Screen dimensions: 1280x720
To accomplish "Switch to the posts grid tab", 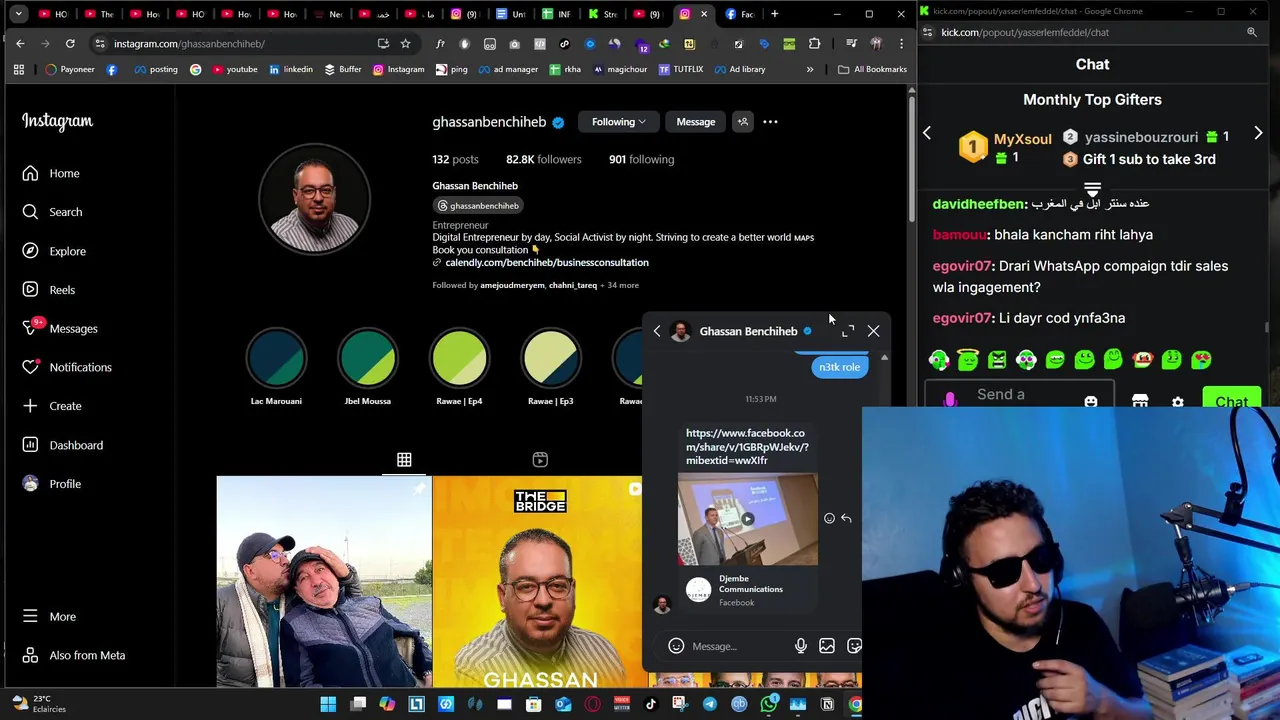I will point(404,460).
